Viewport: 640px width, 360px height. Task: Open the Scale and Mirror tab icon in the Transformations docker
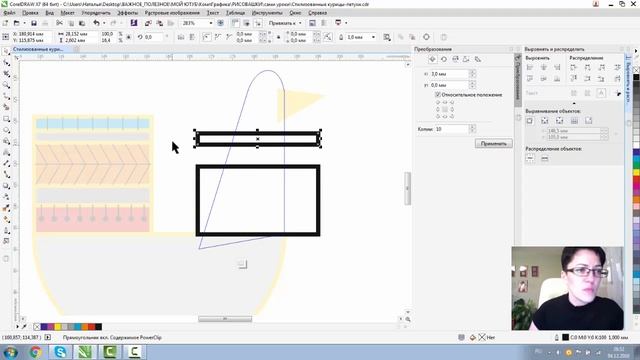pyautogui.click(x=455, y=60)
